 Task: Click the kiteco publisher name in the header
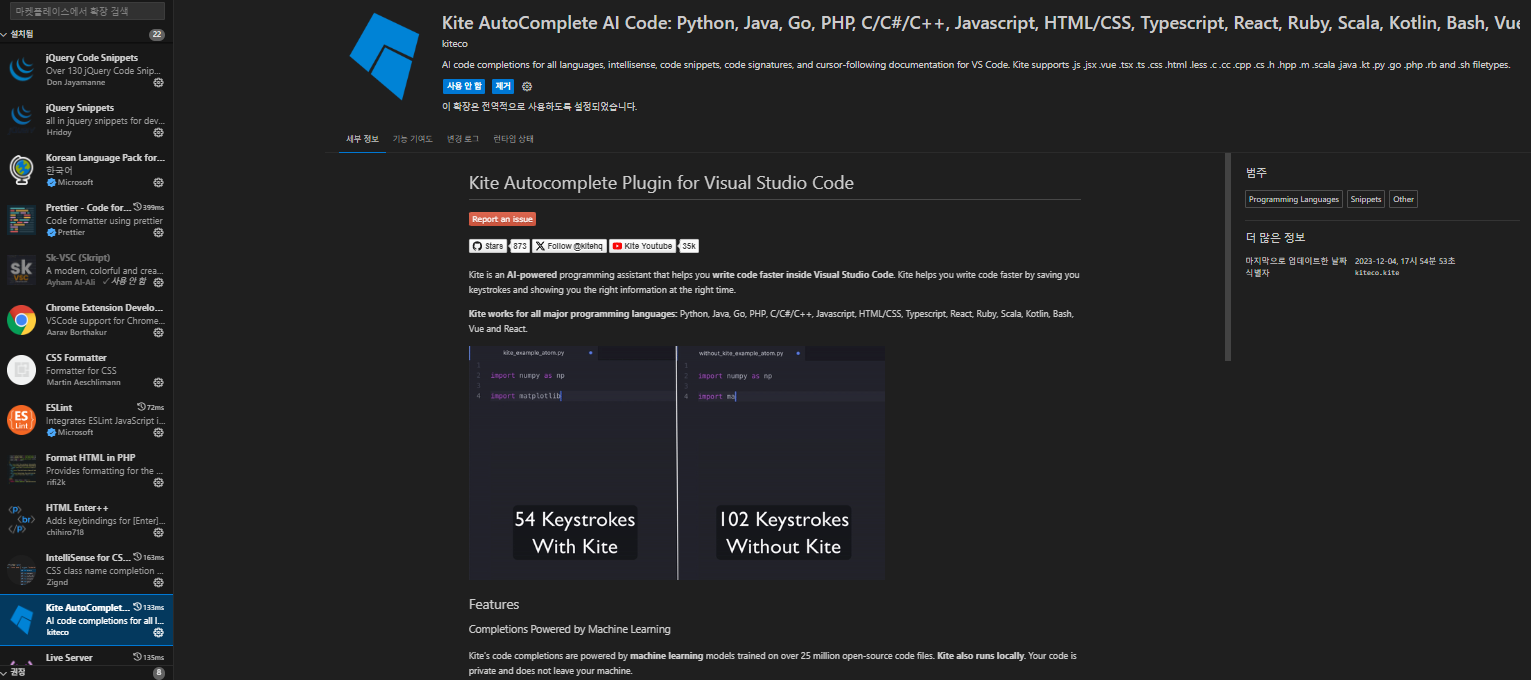coord(454,44)
